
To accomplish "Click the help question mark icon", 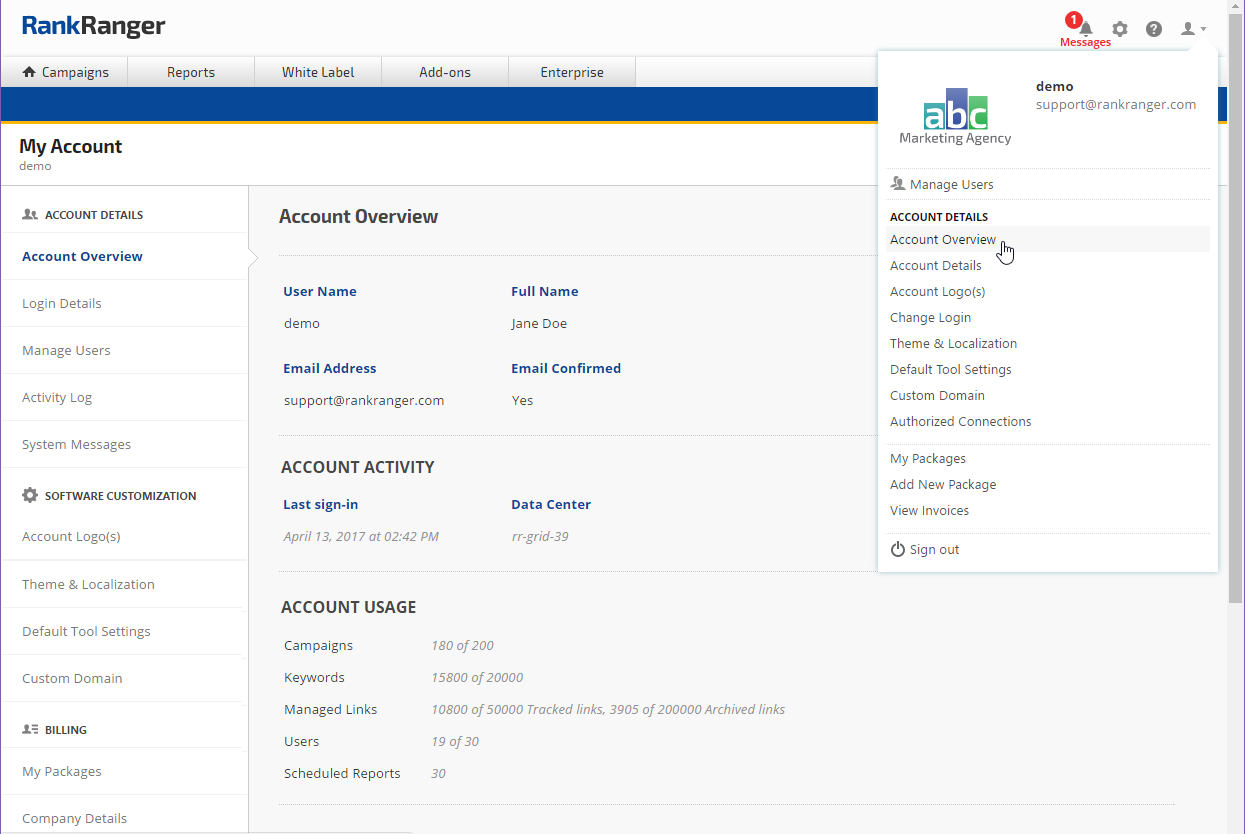I will 1154,29.
